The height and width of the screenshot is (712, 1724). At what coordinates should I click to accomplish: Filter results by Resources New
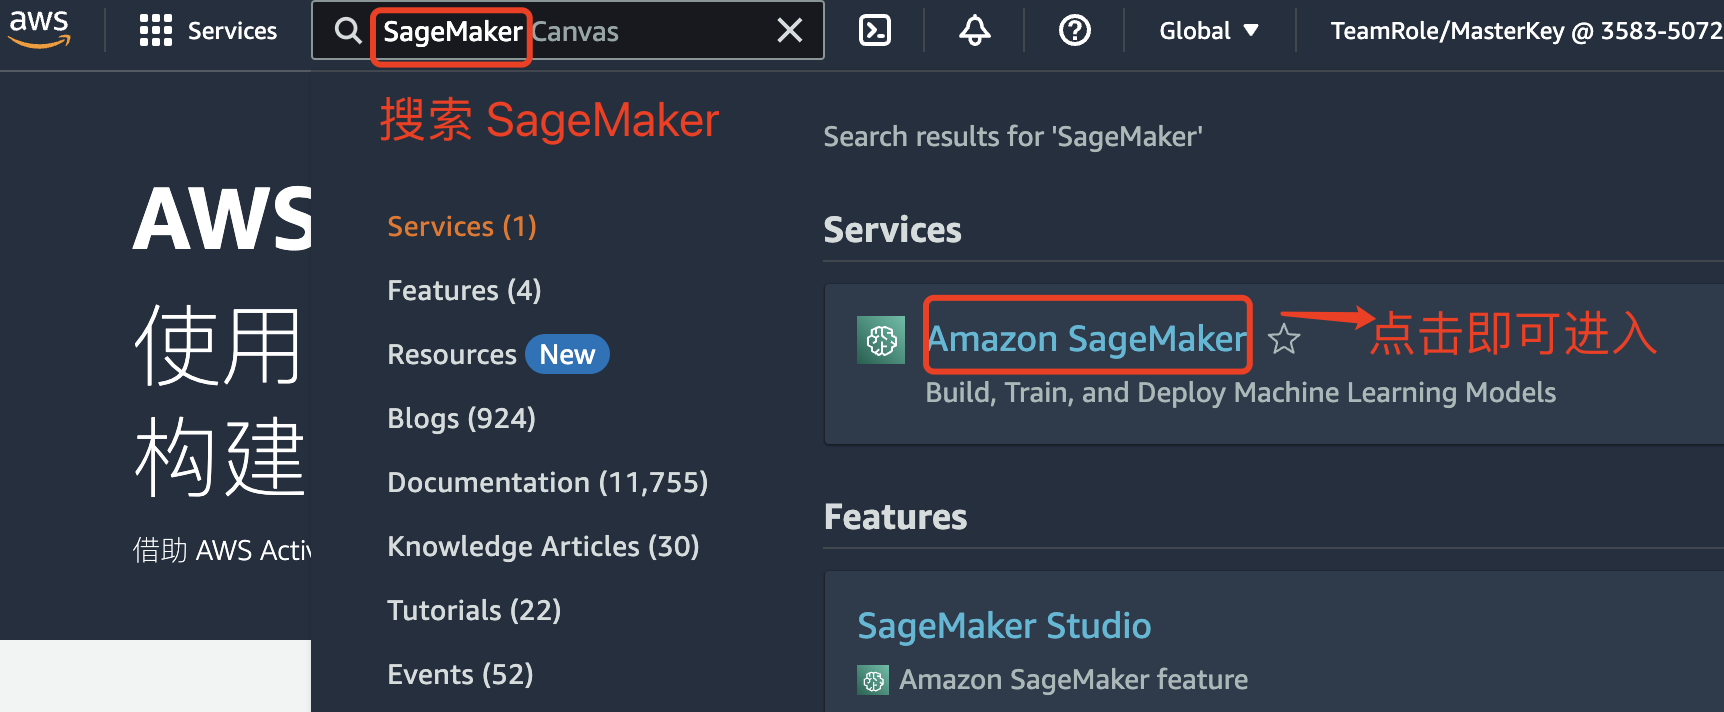pos(497,355)
